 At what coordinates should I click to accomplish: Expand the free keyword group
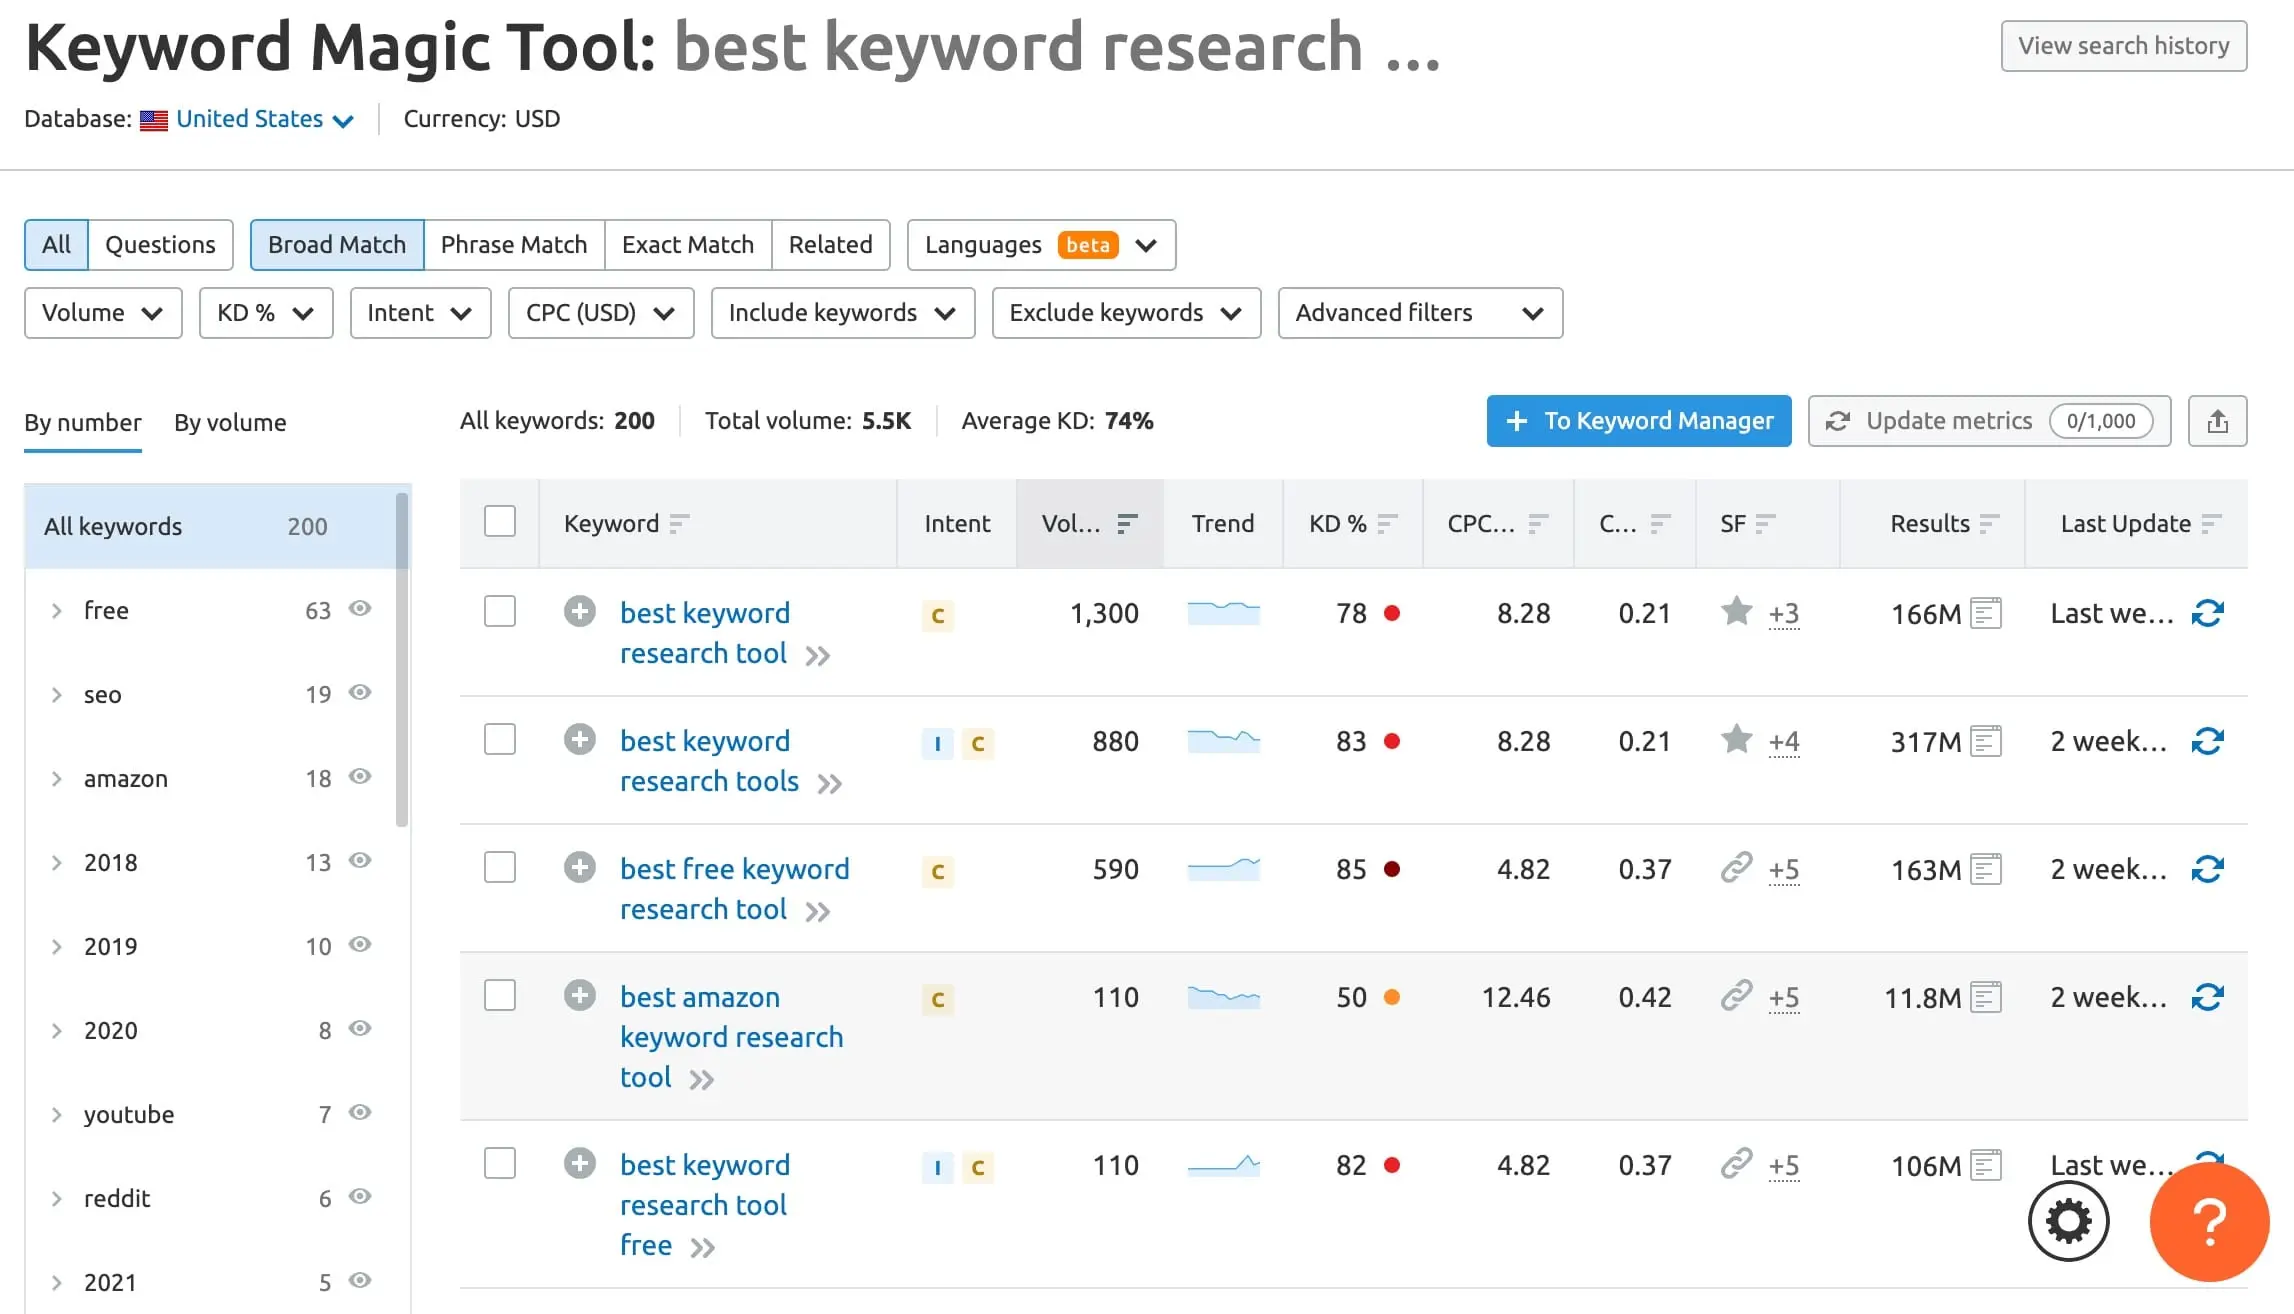[57, 611]
